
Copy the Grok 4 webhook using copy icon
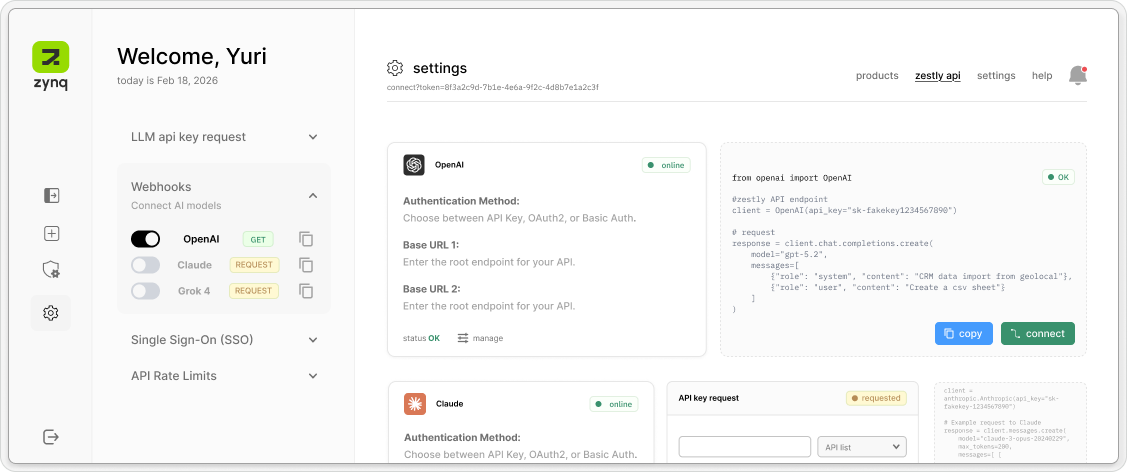[x=306, y=291]
